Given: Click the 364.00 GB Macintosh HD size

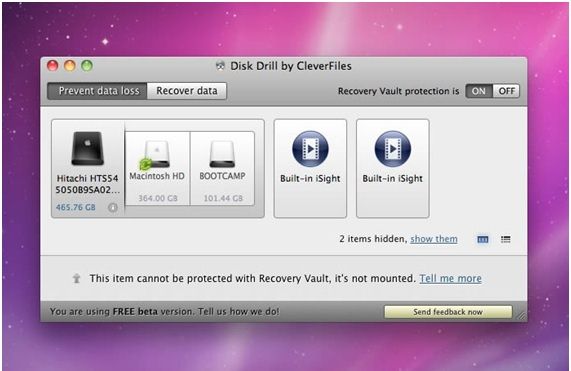Looking at the screenshot, I should 158,198.
